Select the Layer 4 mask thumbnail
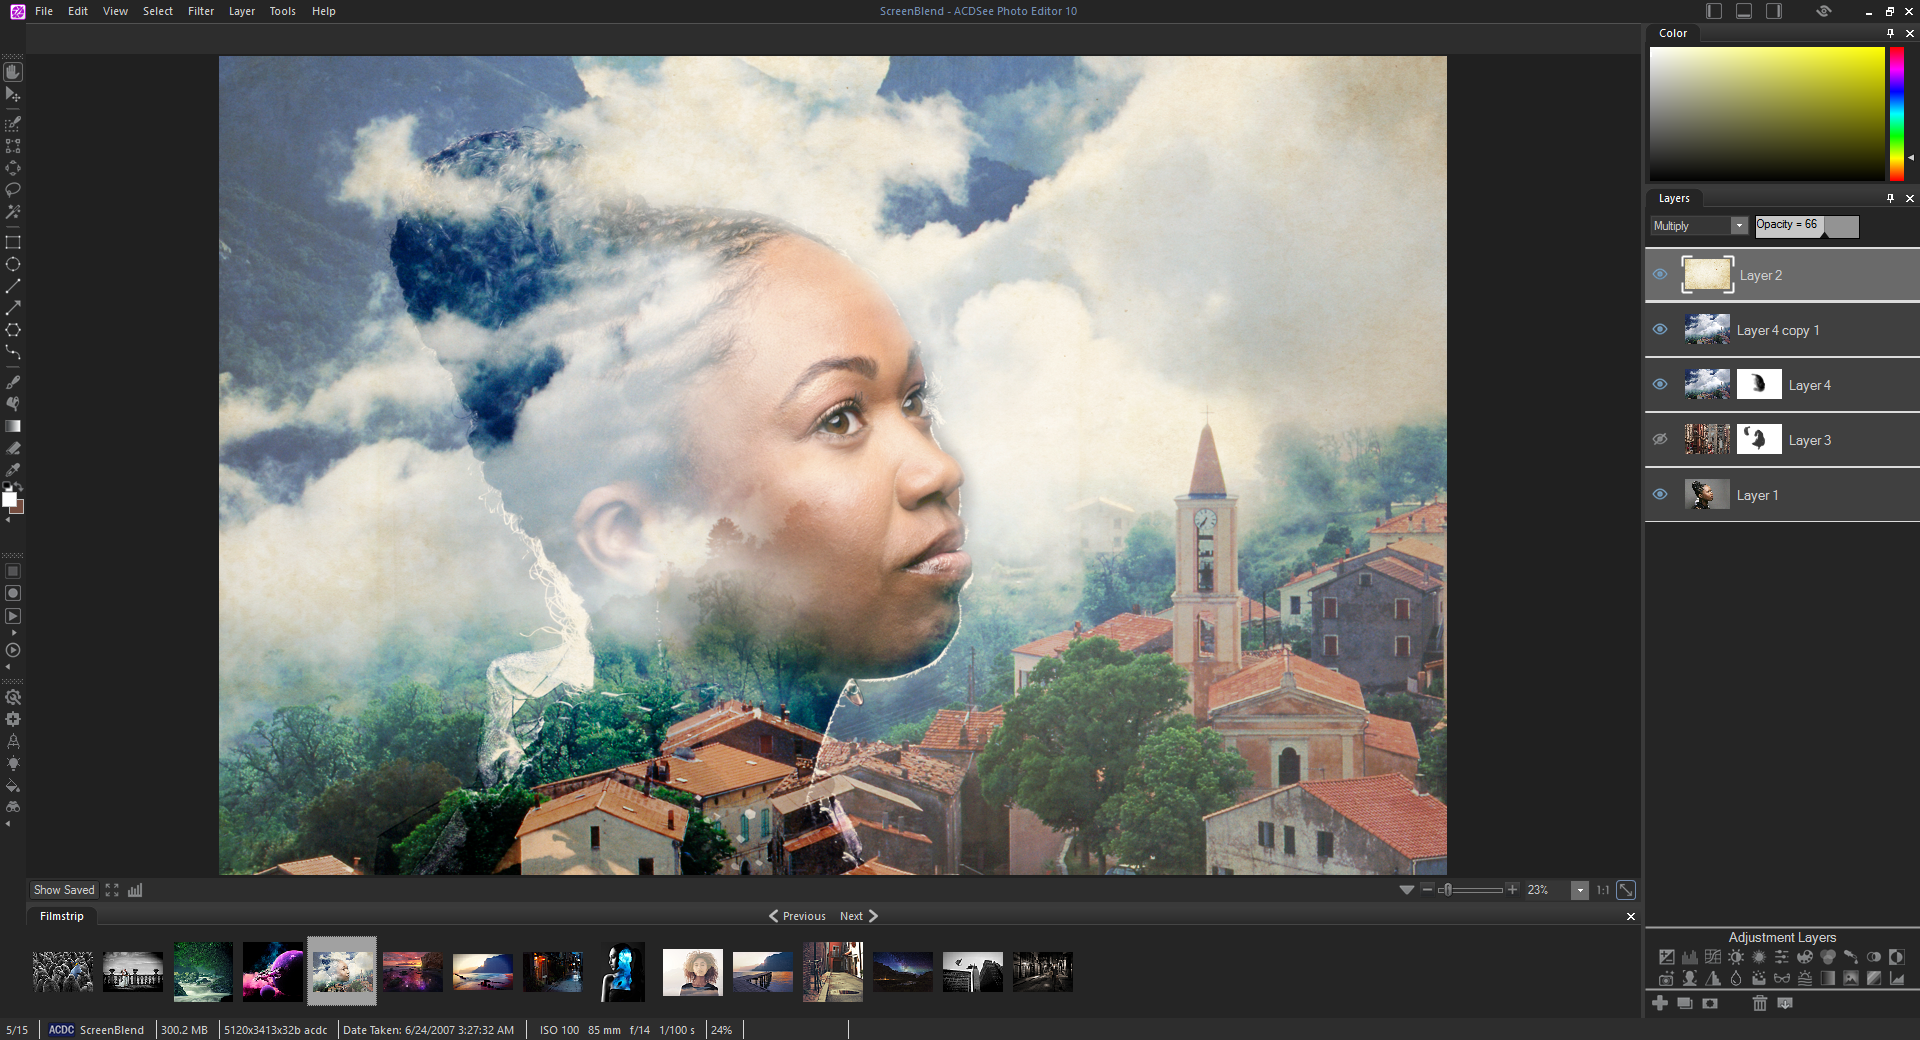1920x1040 pixels. pyautogui.click(x=1759, y=385)
